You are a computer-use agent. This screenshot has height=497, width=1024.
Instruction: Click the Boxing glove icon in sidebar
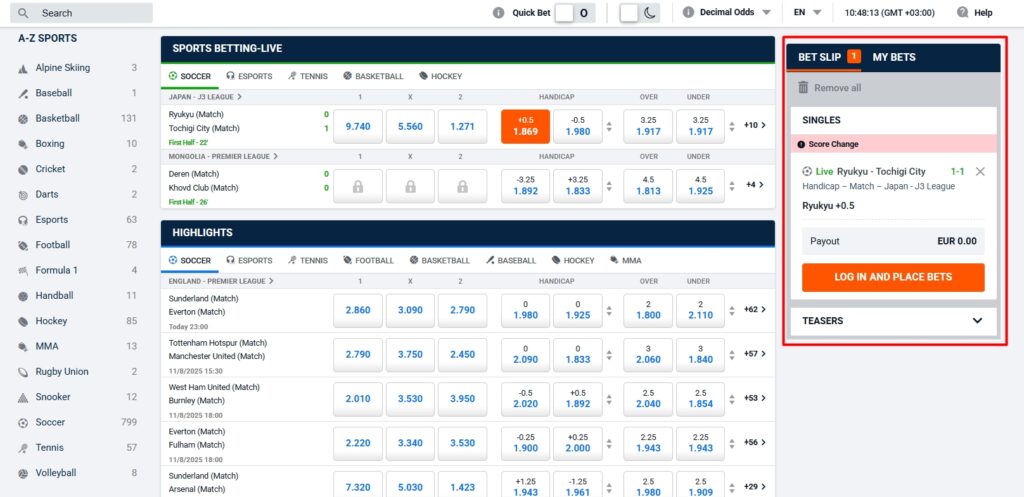[x=23, y=144]
